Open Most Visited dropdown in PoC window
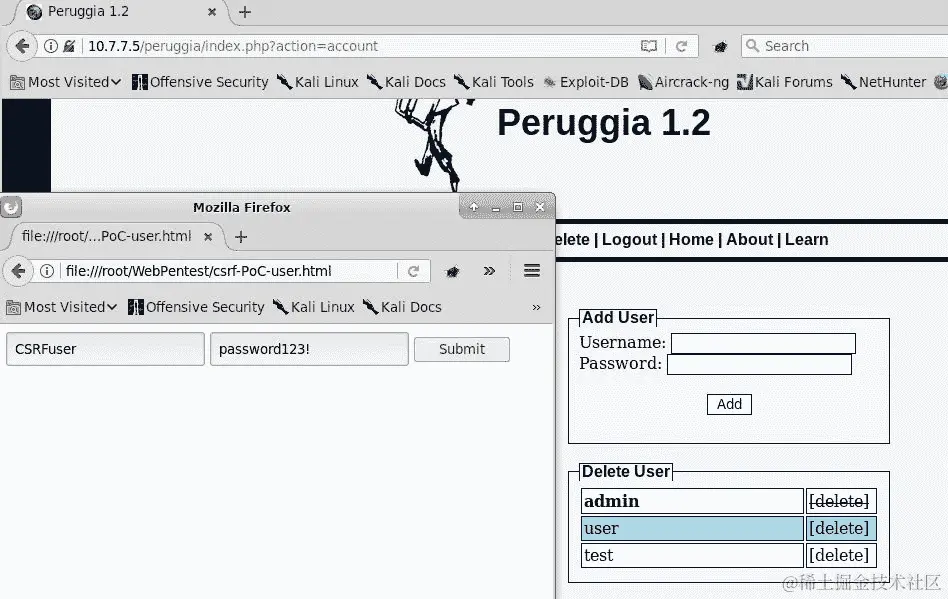The height and width of the screenshot is (599, 948). point(62,307)
